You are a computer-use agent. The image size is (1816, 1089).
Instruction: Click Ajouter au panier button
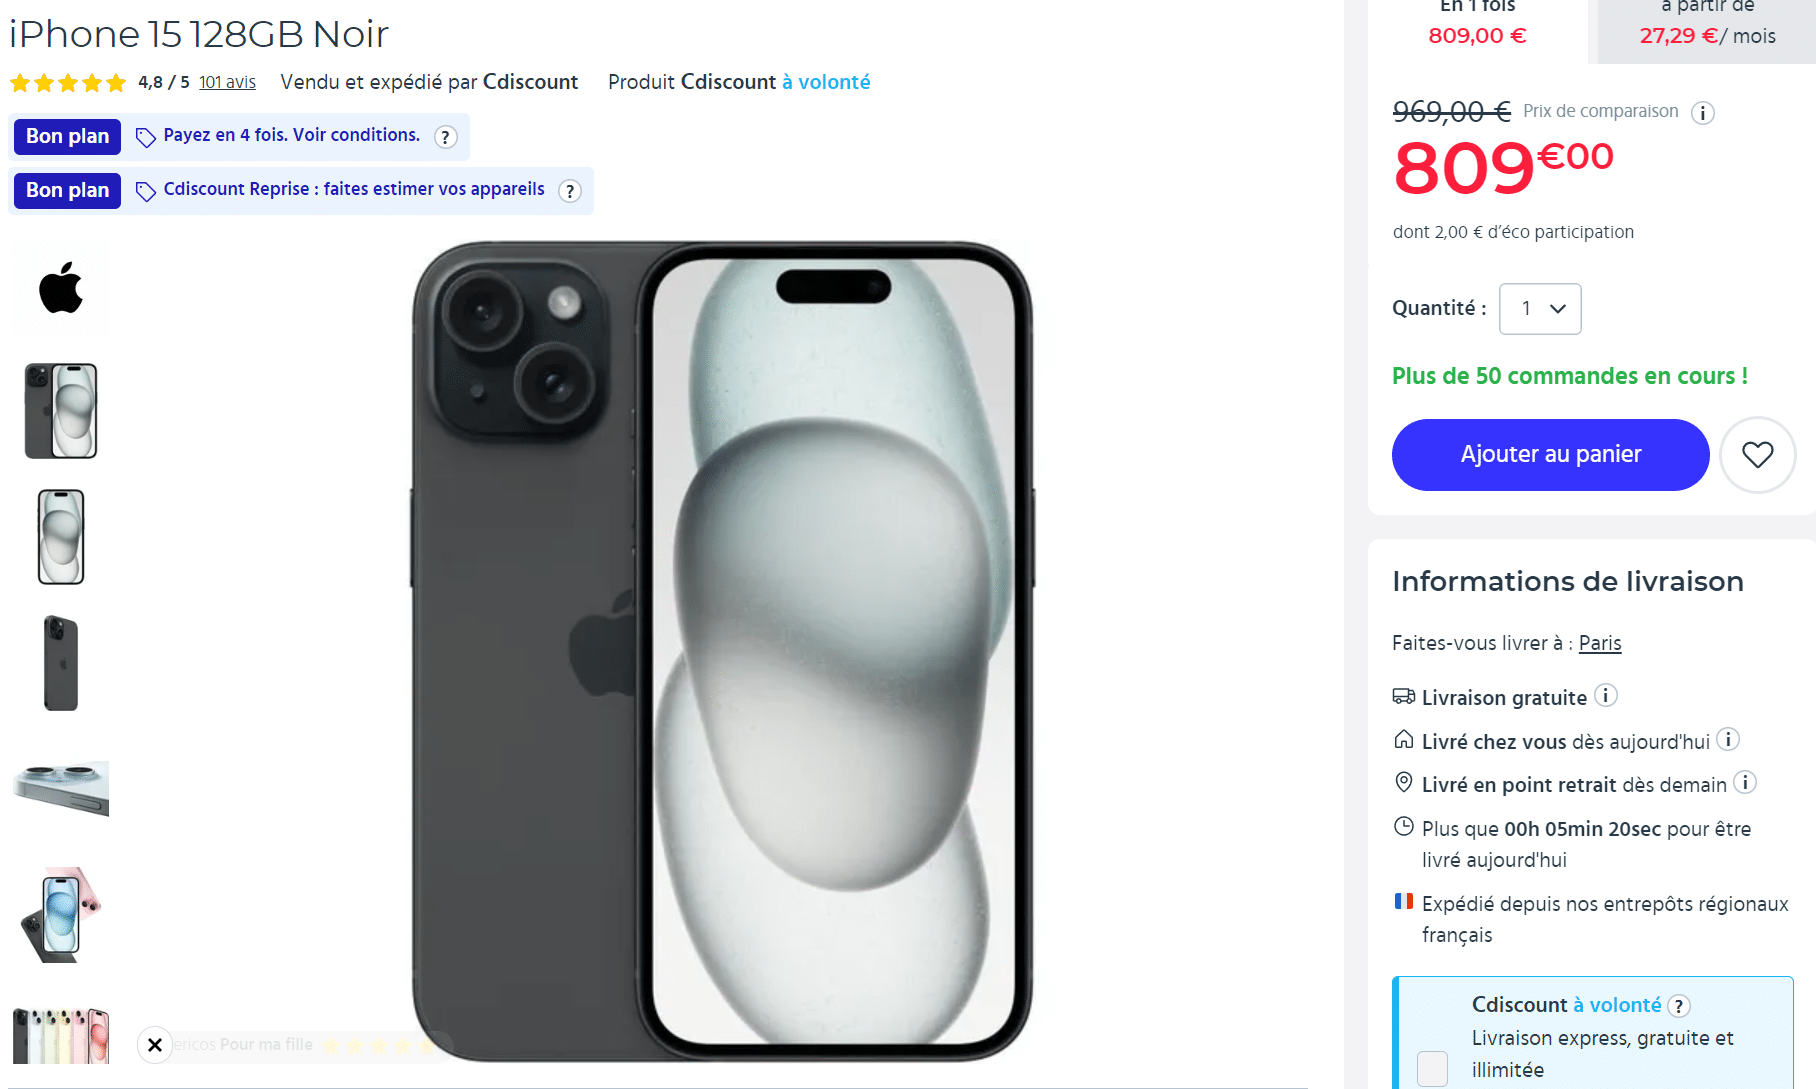[x=1550, y=455]
